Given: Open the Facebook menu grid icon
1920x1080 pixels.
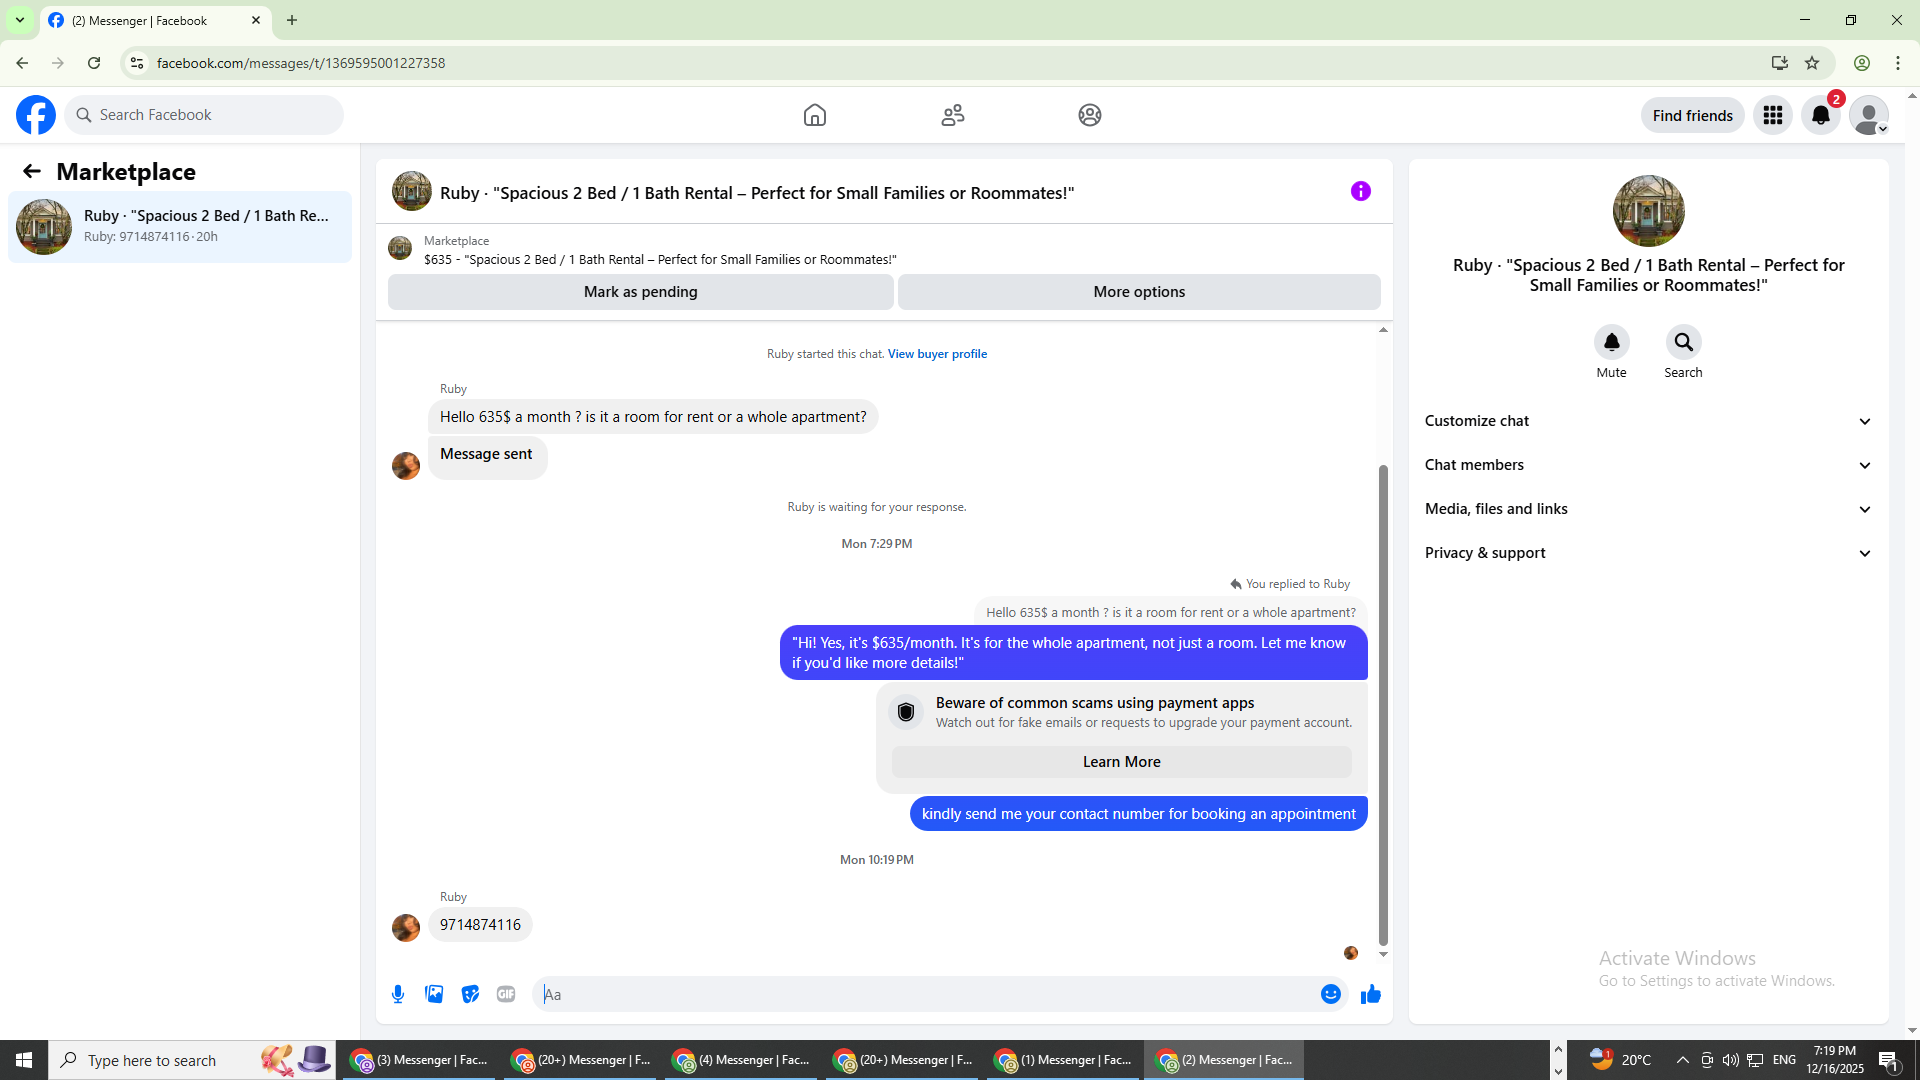Looking at the screenshot, I should coord(1773,115).
